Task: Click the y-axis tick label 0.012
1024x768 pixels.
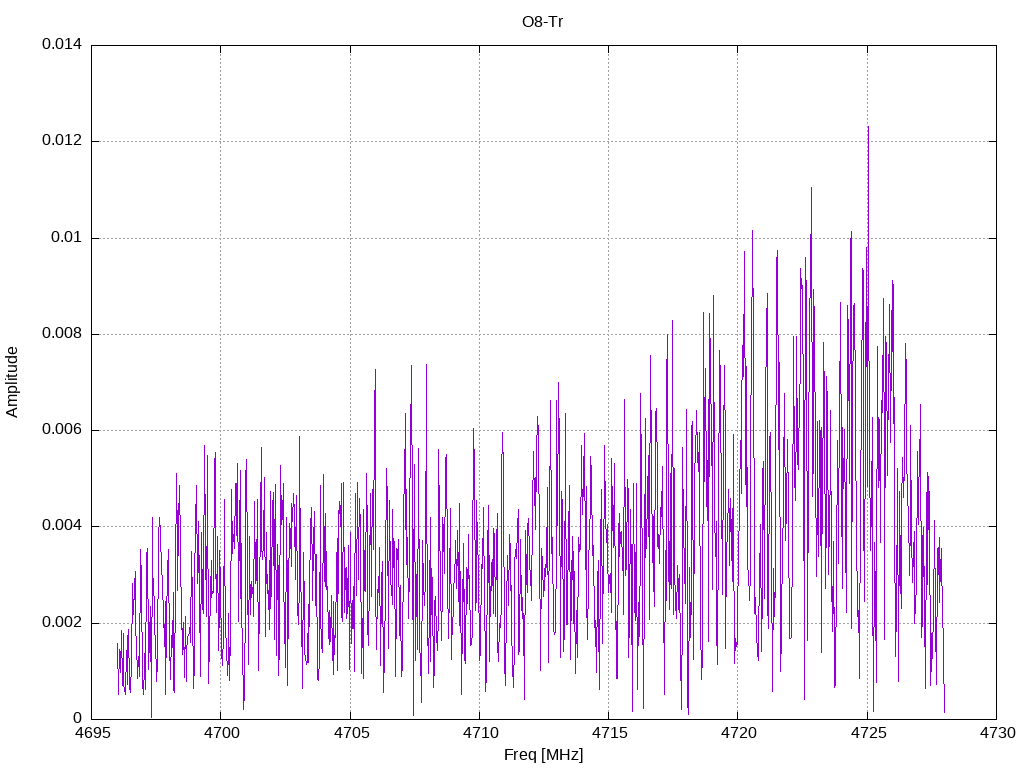Action: 62,140
